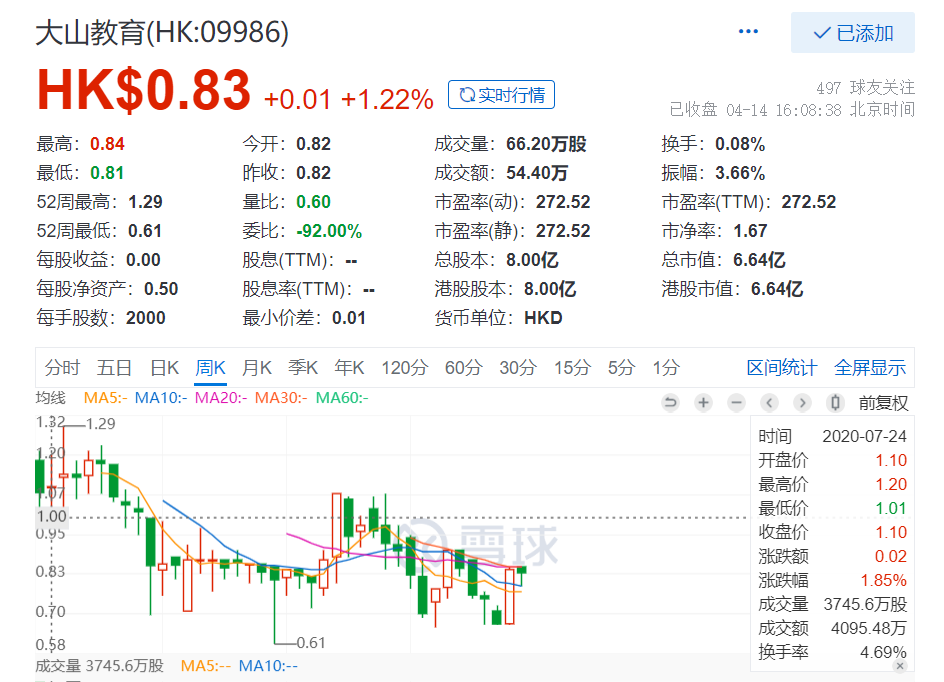
Task: Zoom in the chart with plus icon
Action: click(x=703, y=403)
